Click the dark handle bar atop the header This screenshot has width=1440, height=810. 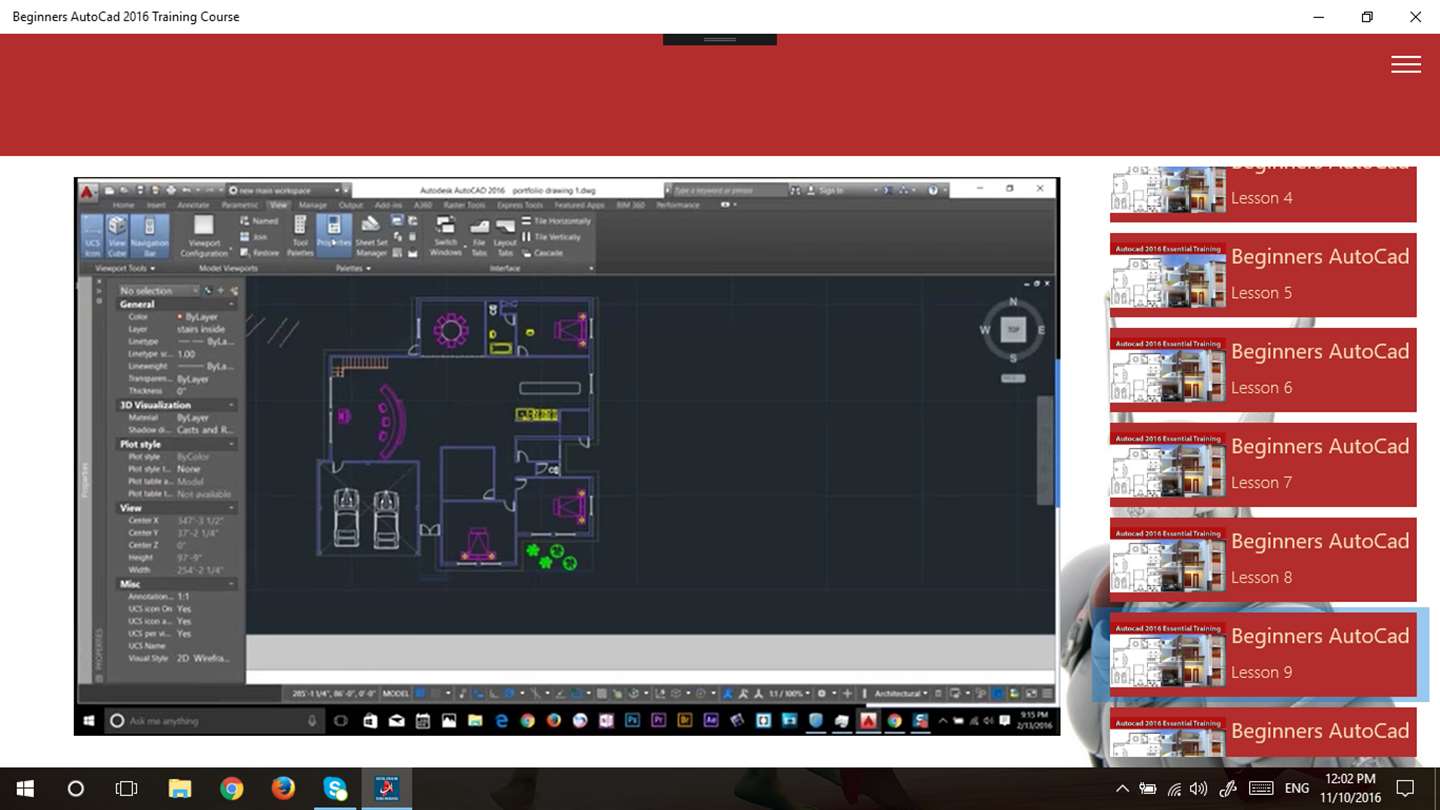[720, 39]
